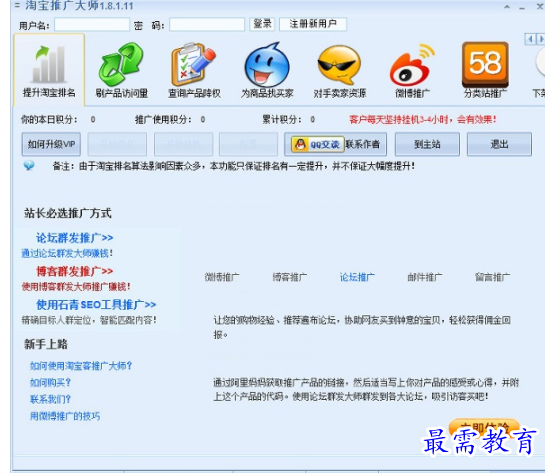Open the 58 分类站推广 icon
The image size is (545, 473).
485,64
